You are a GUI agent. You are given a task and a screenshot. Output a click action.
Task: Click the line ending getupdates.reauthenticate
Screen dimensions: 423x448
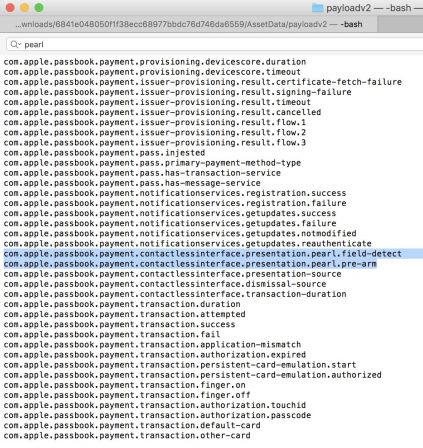[x=188, y=243]
